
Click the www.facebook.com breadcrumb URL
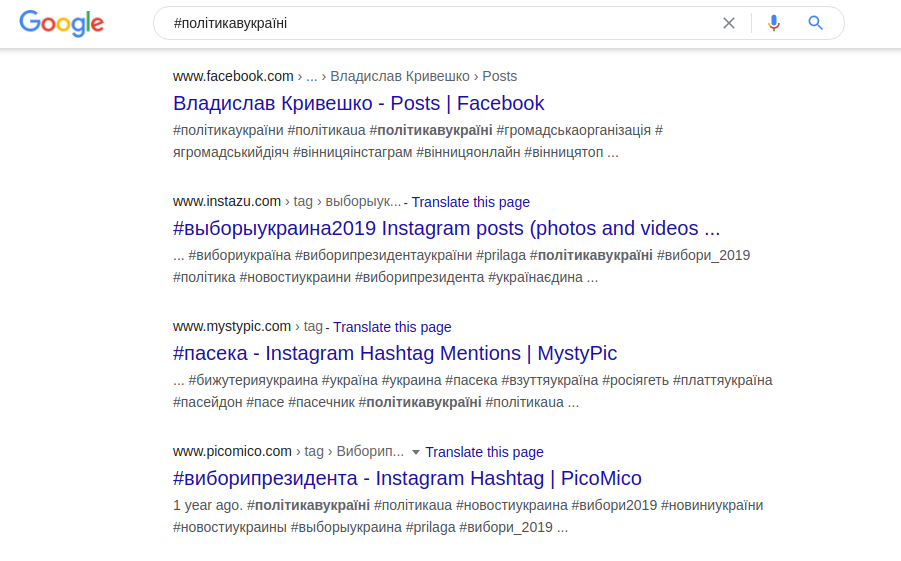(233, 76)
